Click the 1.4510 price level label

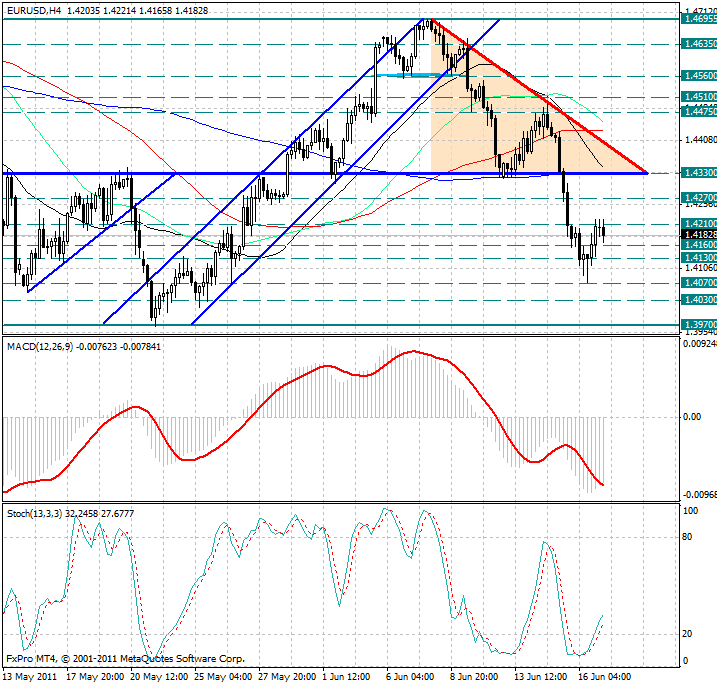[699, 96]
